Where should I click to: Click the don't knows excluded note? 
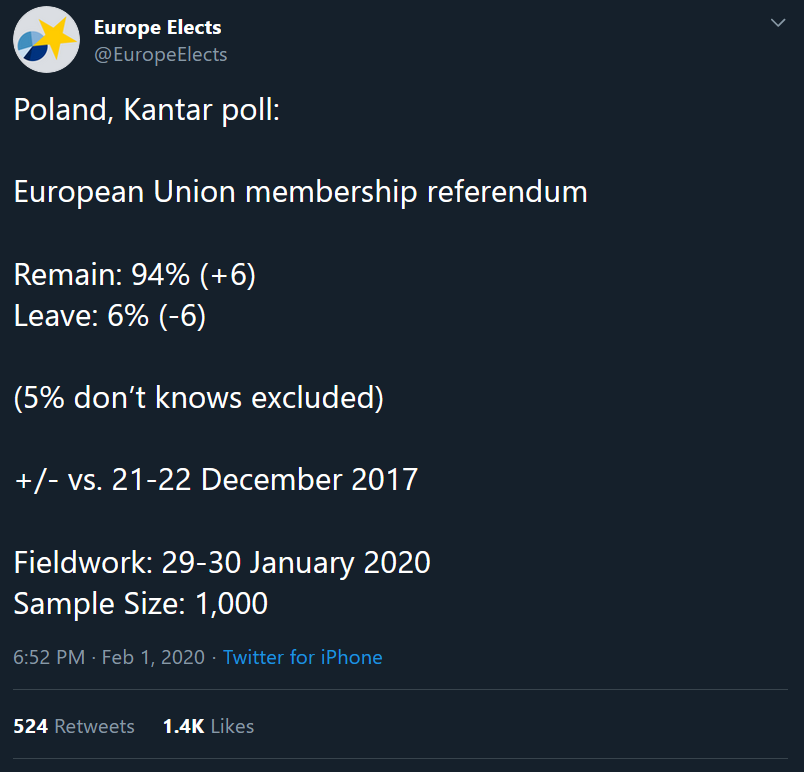(x=198, y=397)
